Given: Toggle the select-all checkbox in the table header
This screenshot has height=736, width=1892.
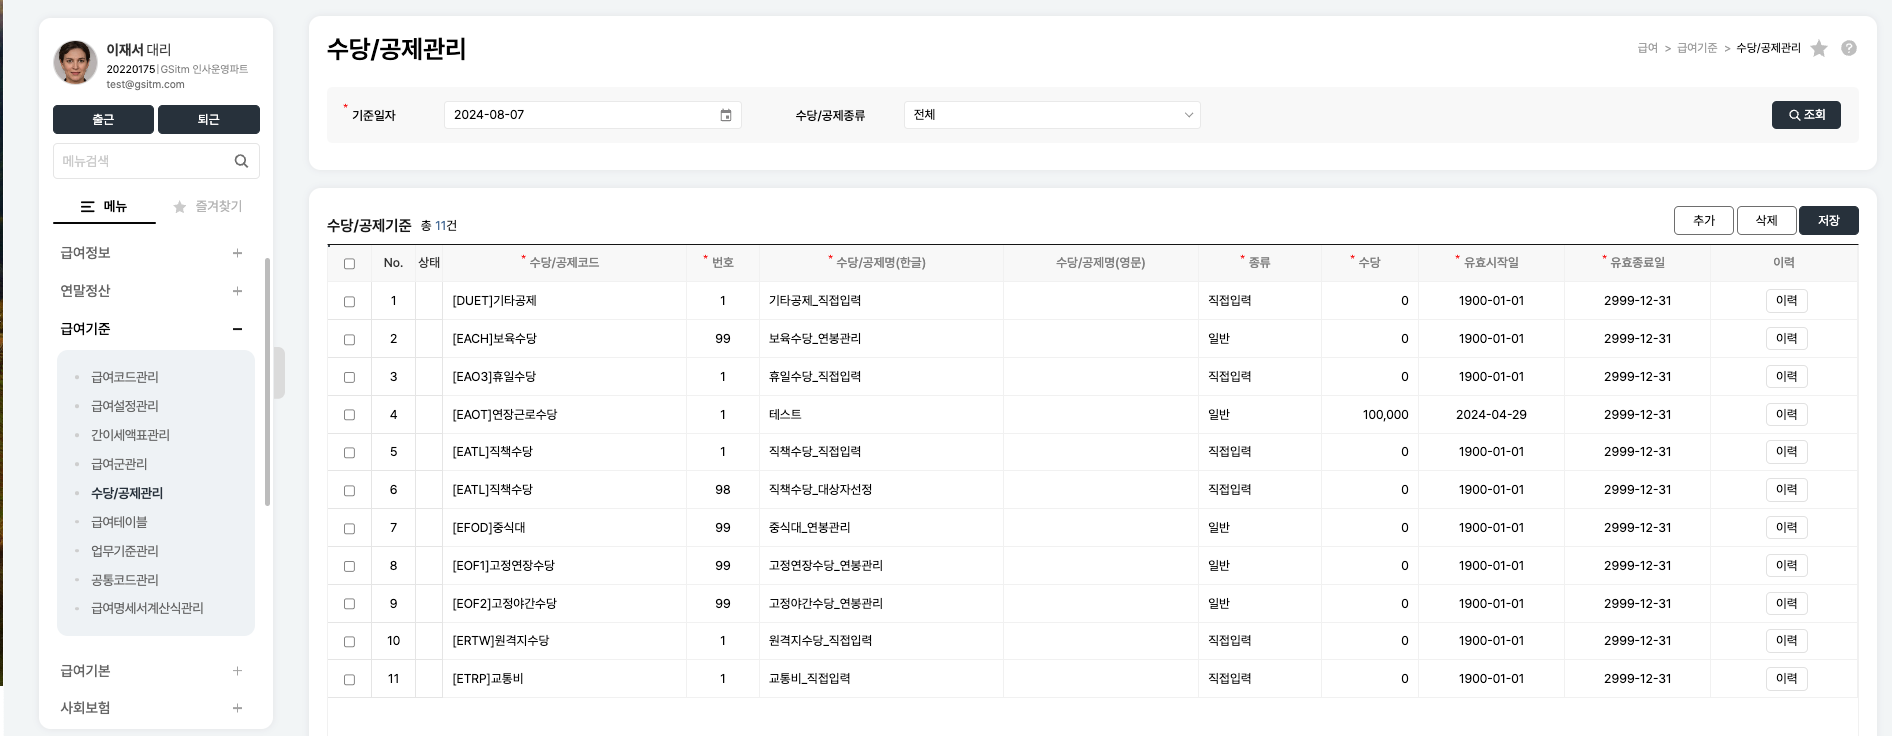Looking at the screenshot, I should point(349,264).
